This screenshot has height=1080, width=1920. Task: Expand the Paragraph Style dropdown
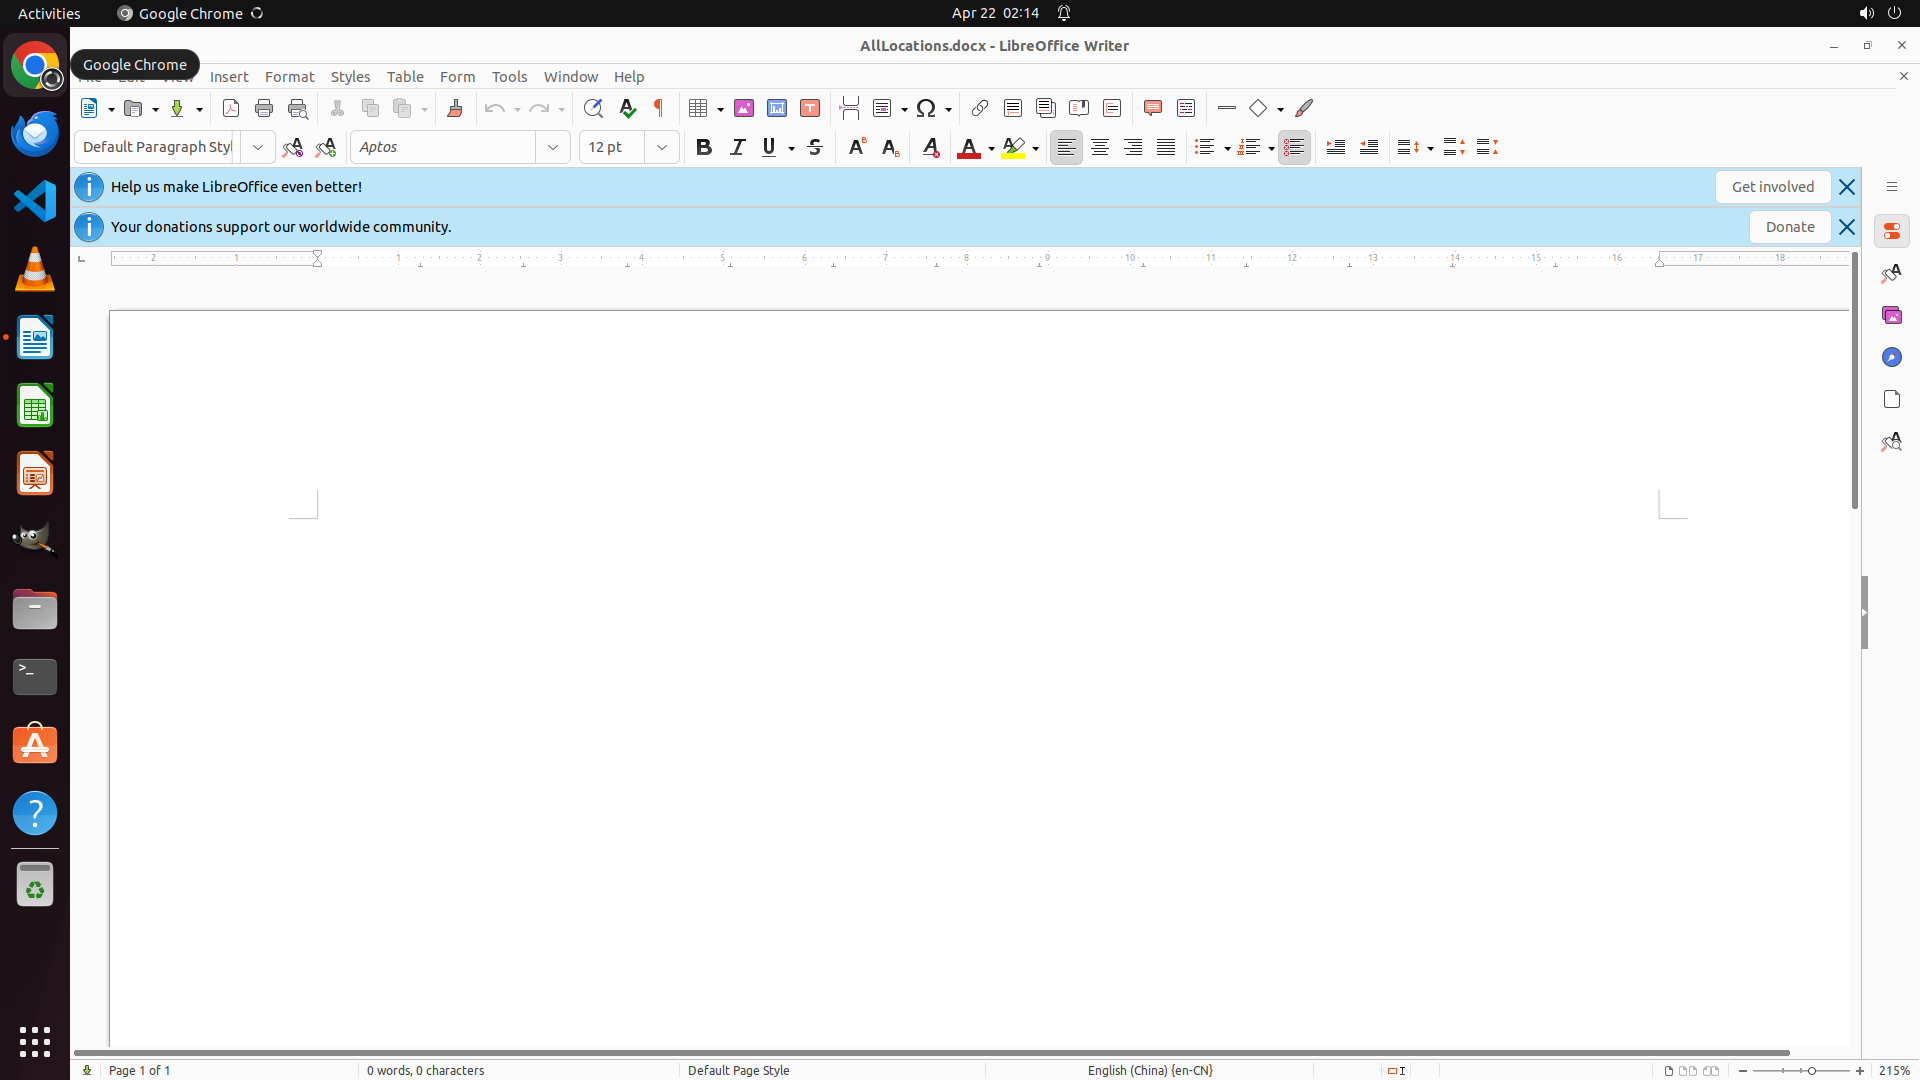258,147
